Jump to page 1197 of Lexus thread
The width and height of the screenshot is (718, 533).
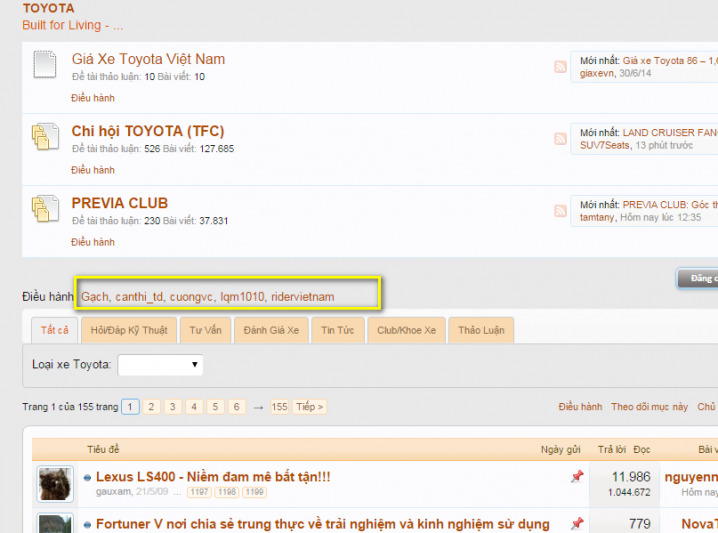click(199, 492)
